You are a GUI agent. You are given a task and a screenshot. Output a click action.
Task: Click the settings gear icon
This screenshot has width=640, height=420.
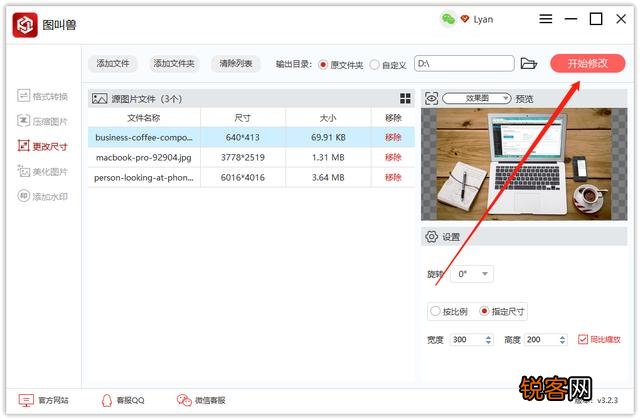pyautogui.click(x=431, y=237)
